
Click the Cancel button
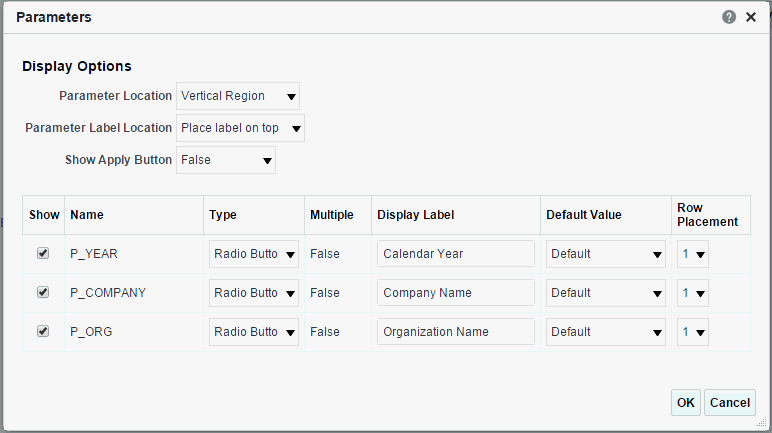(x=730, y=402)
